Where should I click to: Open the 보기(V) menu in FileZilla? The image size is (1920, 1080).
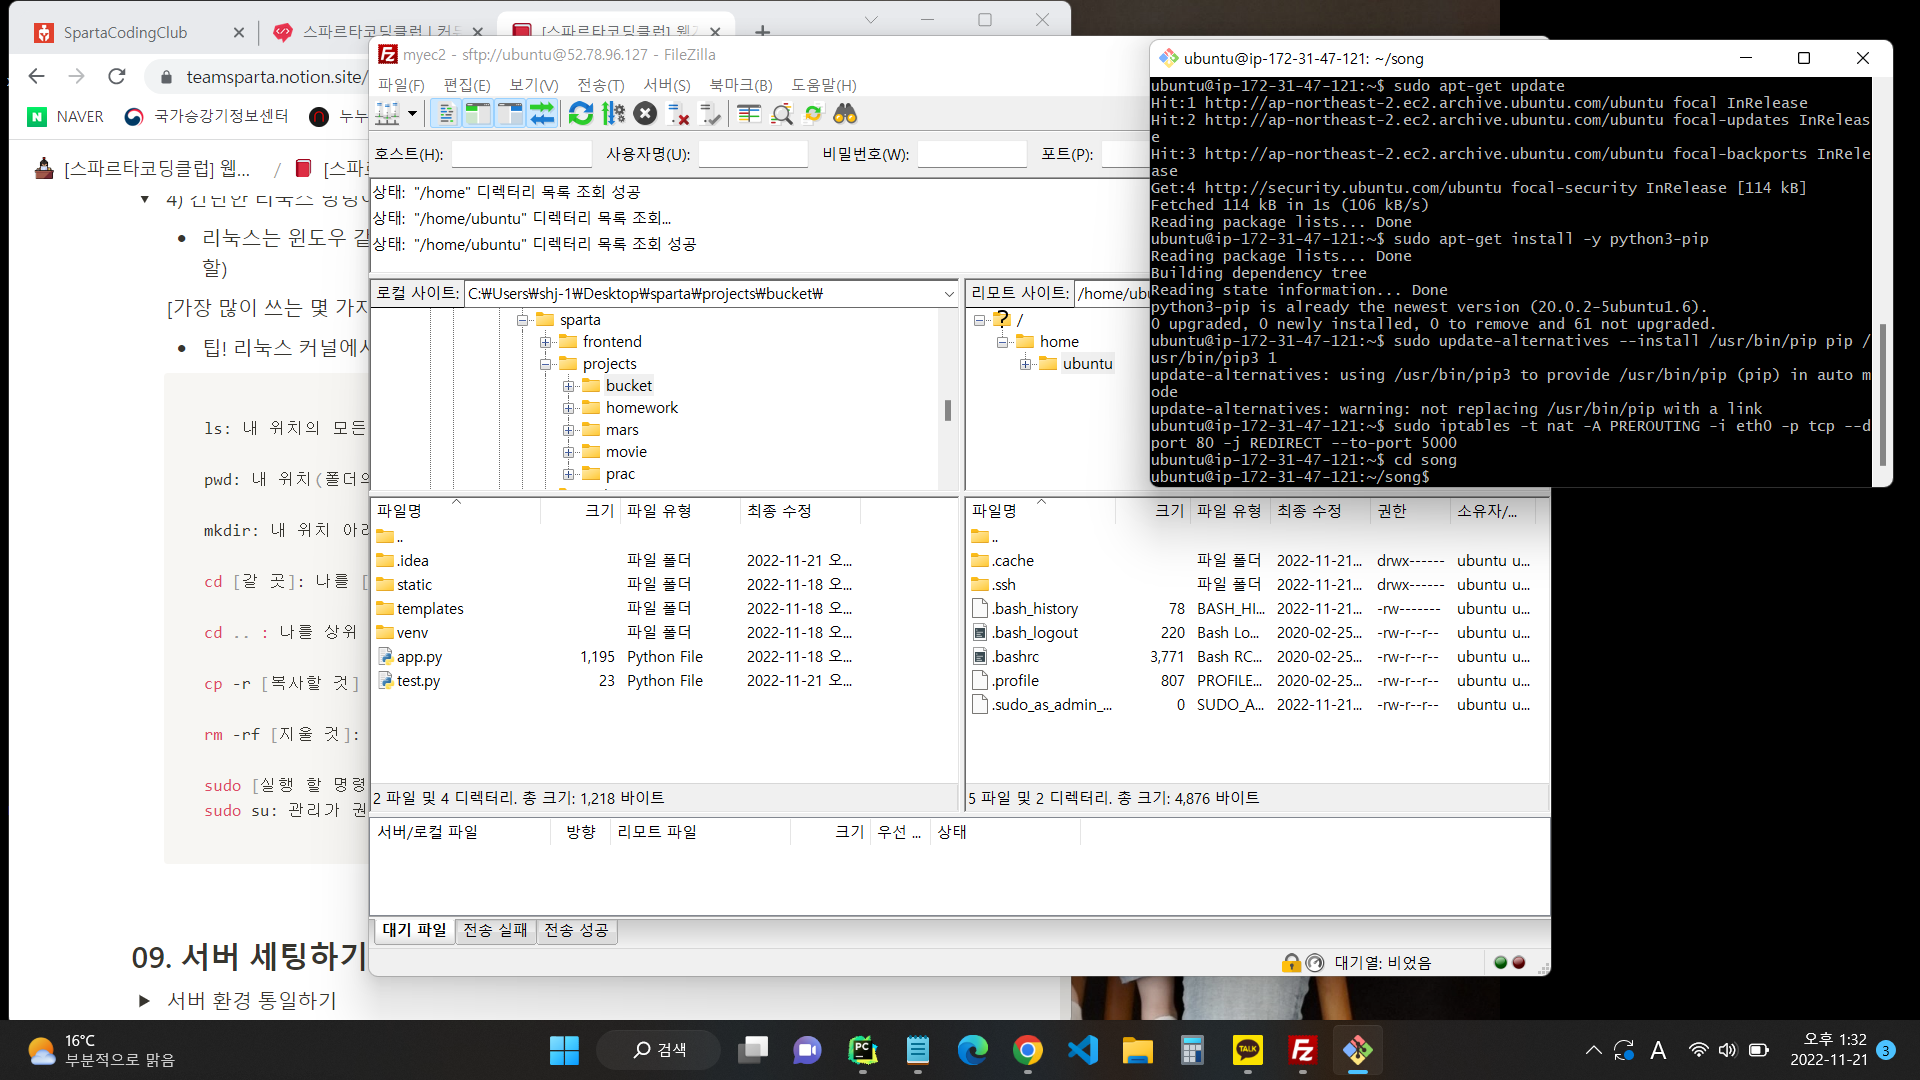534,85
